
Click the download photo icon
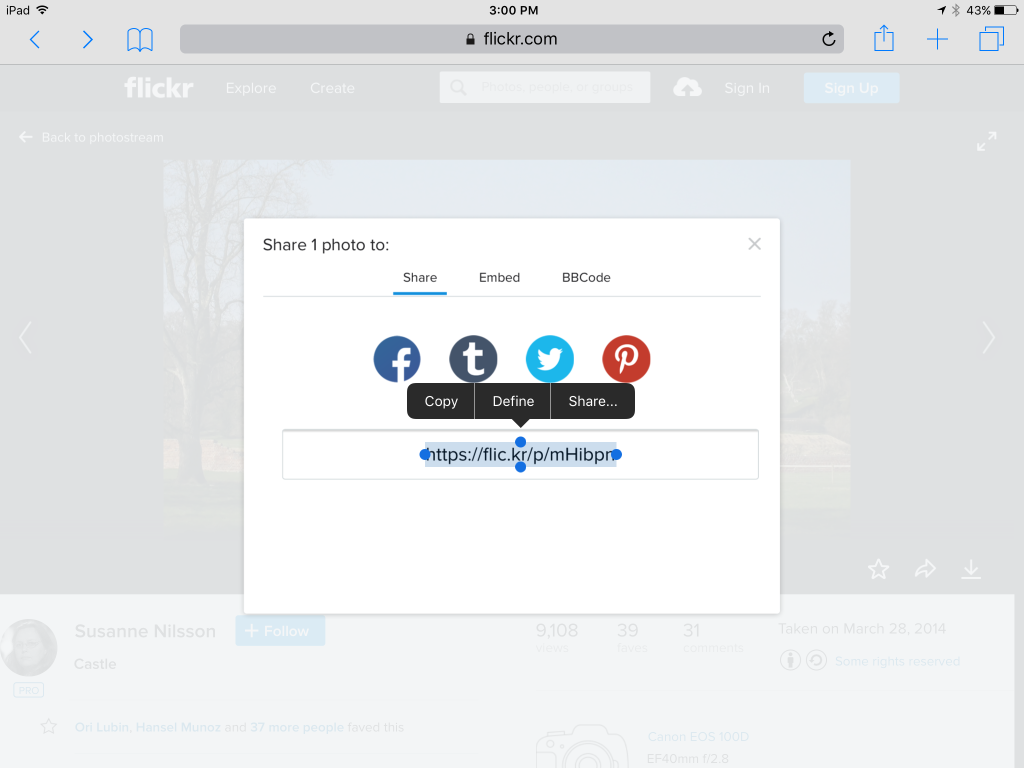(971, 569)
